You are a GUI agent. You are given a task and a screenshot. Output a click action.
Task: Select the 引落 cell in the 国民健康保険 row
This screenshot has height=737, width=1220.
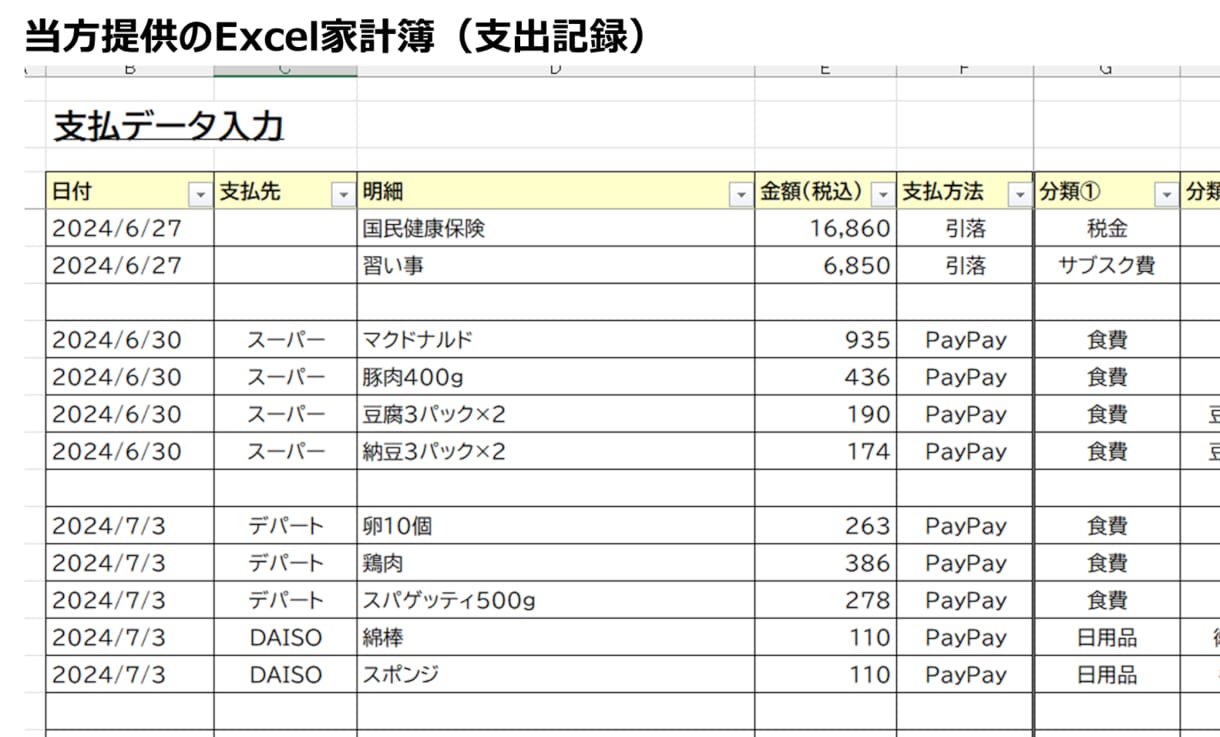point(965,229)
